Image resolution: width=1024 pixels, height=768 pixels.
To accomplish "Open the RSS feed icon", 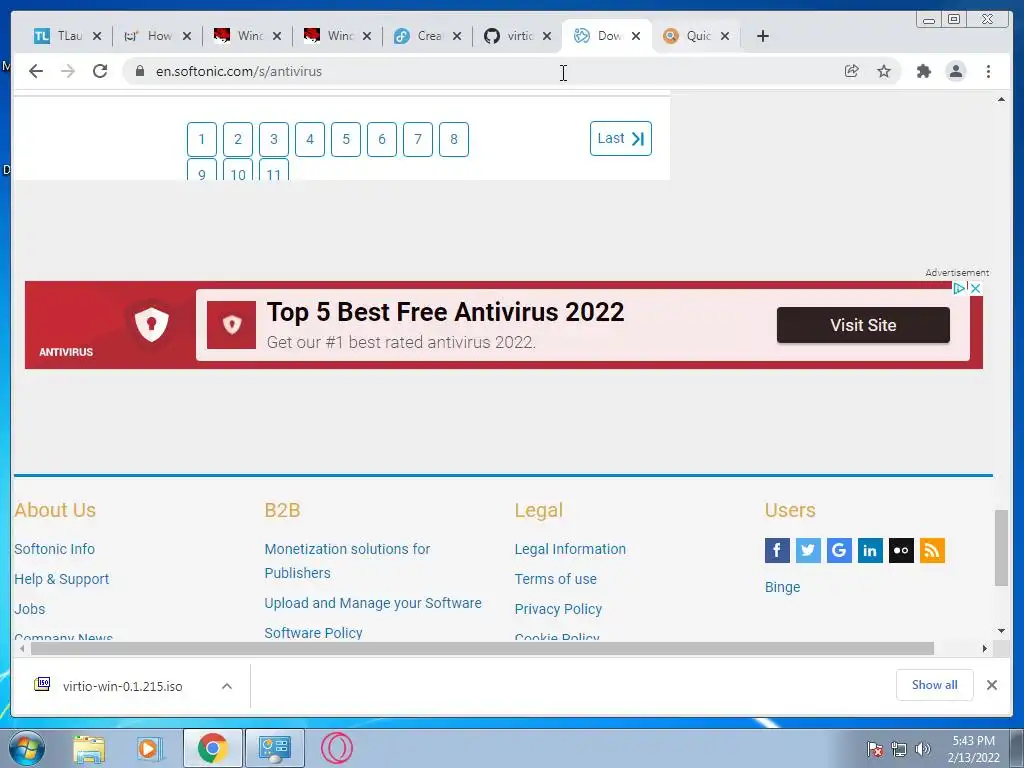I will 933,551.
